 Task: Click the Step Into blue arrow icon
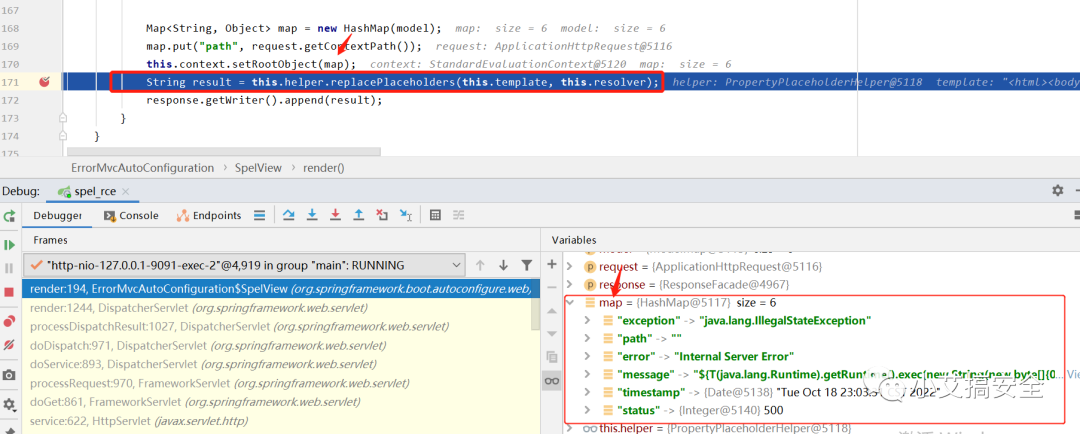pos(312,215)
